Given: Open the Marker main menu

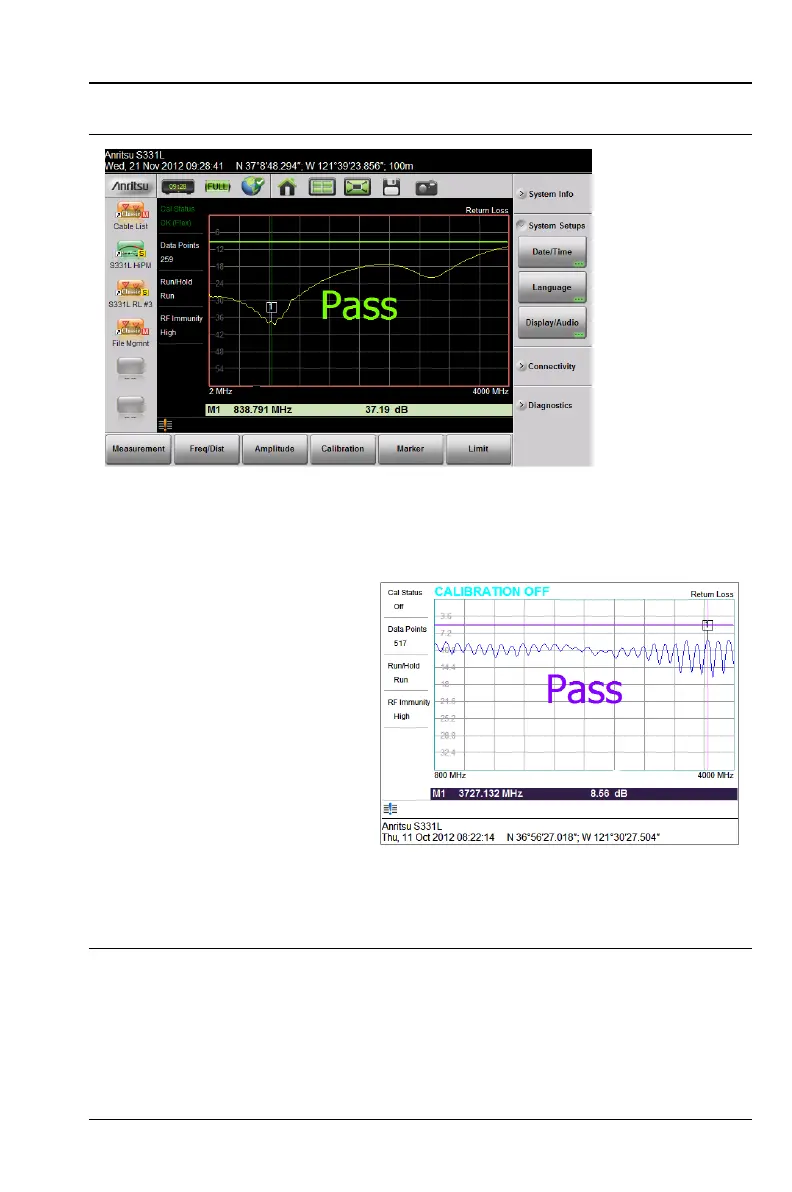Looking at the screenshot, I should pos(410,449).
